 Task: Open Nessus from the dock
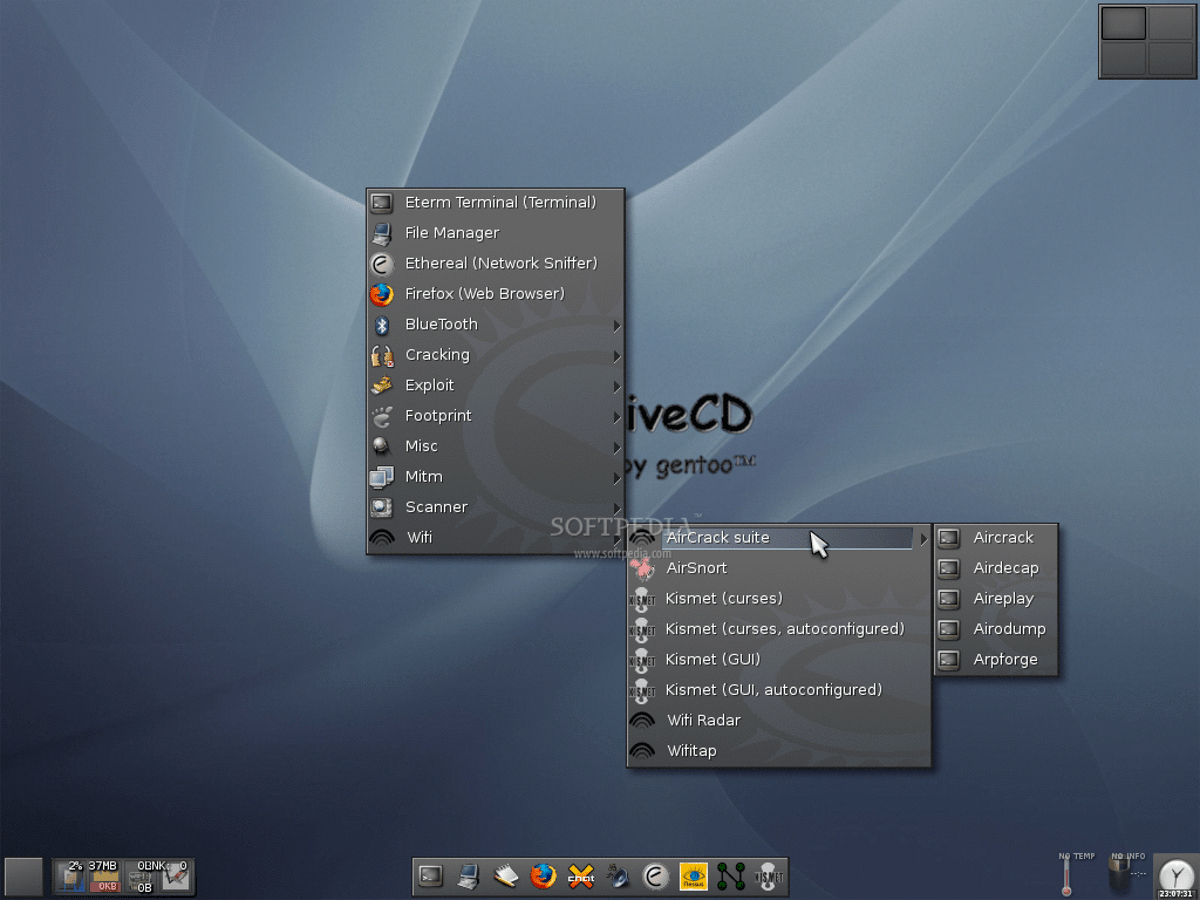(693, 877)
